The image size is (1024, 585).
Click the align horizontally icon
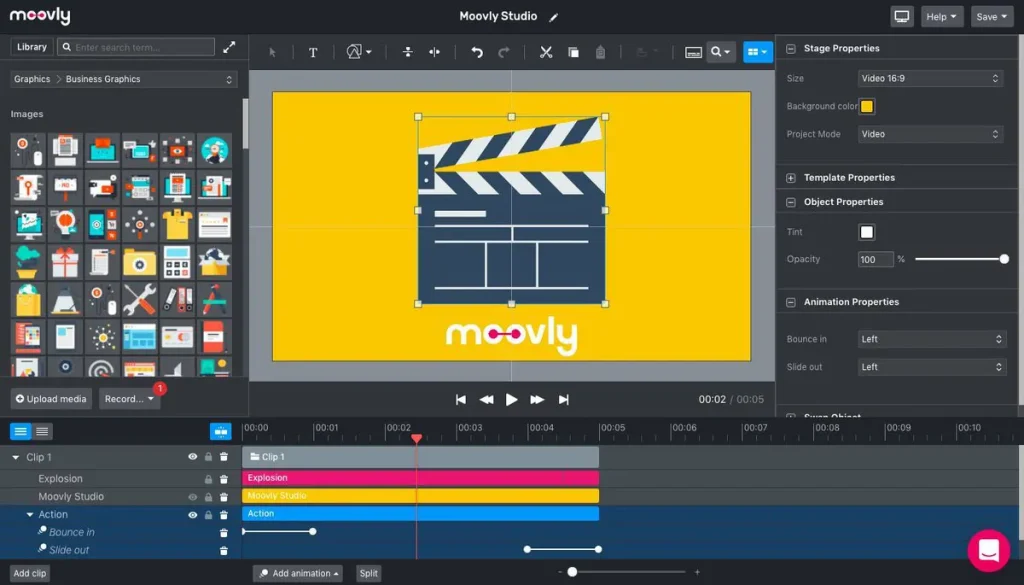point(434,52)
